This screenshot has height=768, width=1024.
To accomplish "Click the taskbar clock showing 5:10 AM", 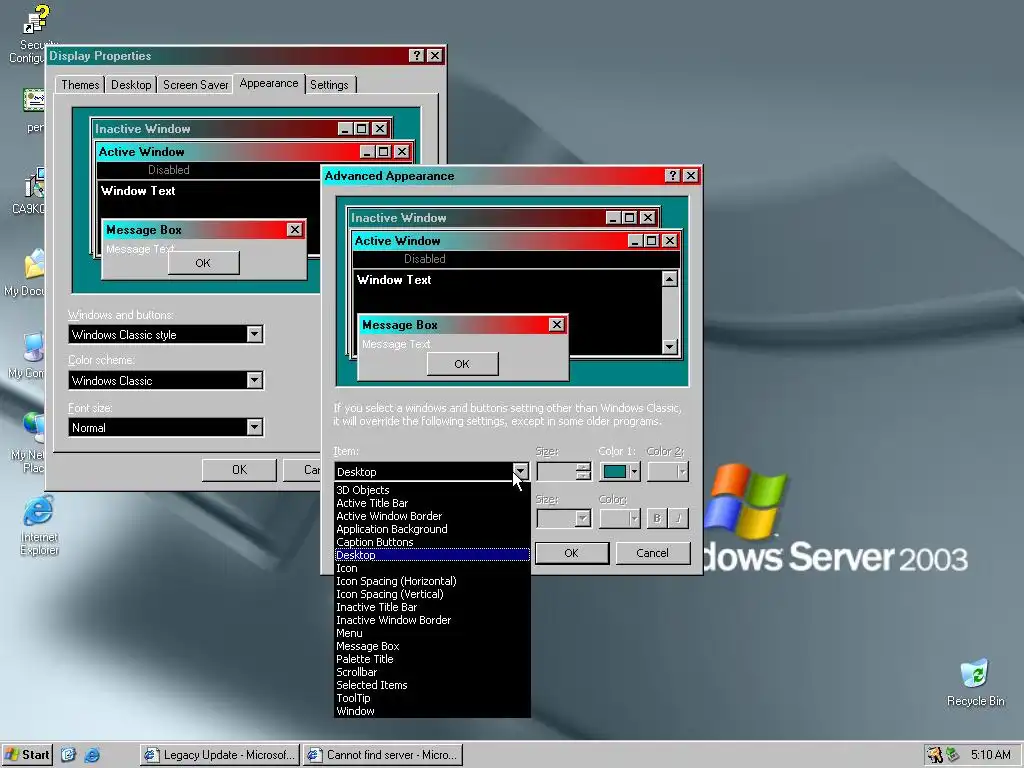I will [991, 755].
